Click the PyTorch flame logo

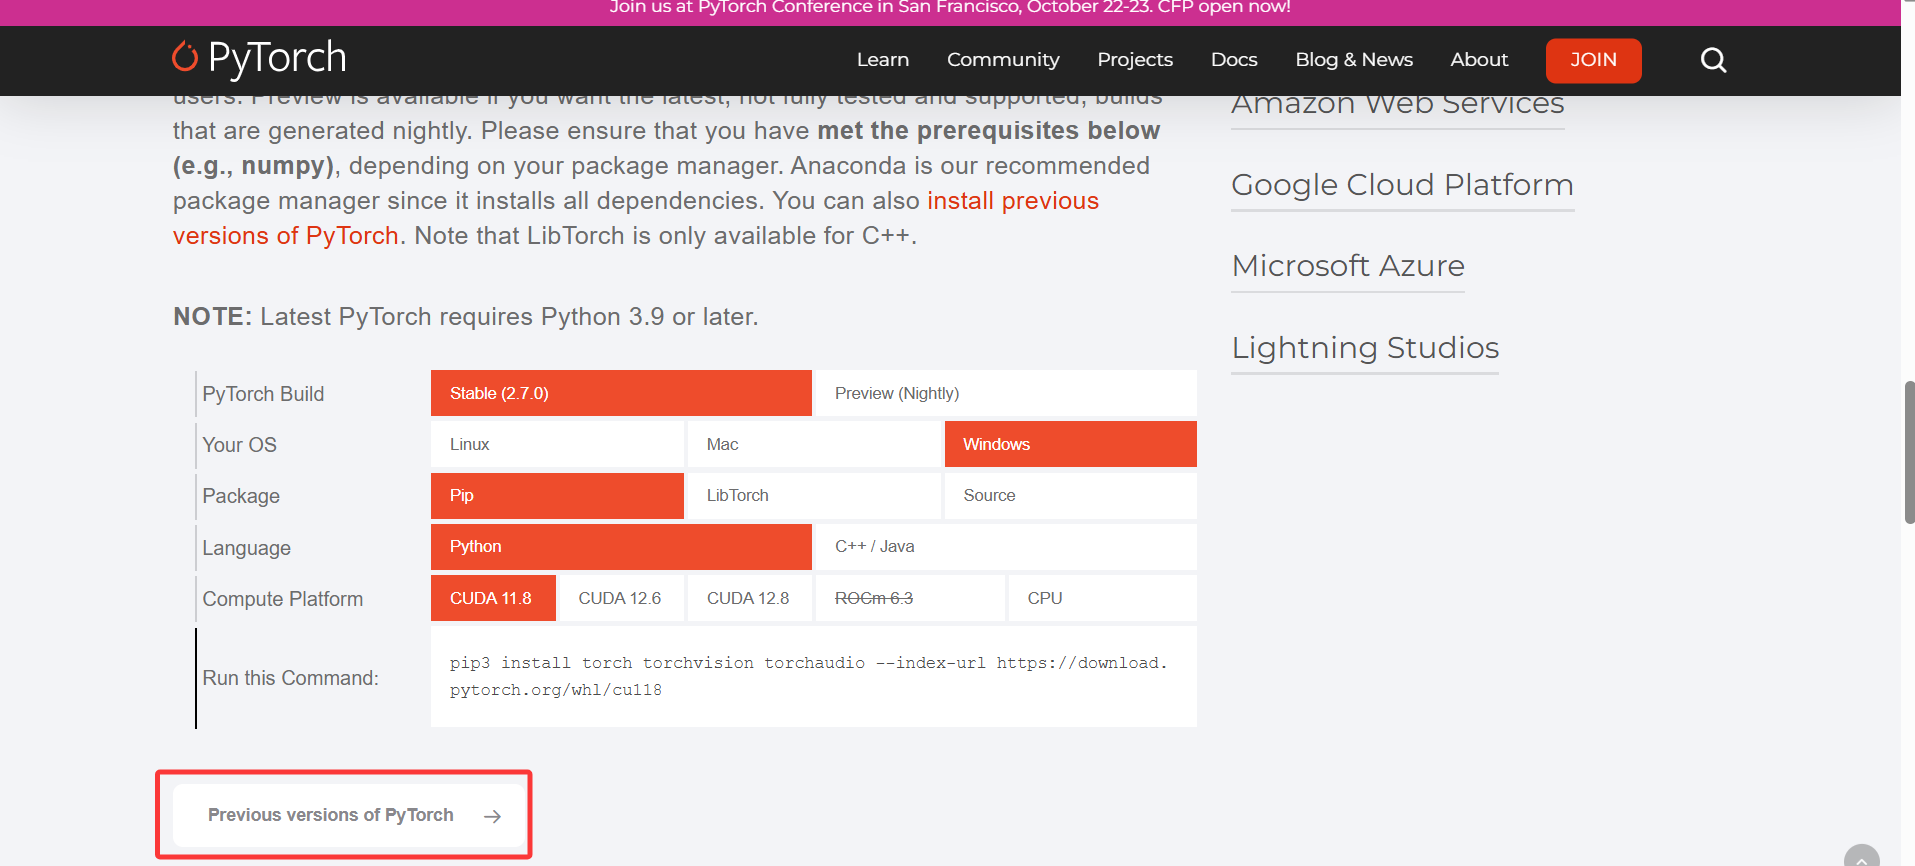pos(185,57)
